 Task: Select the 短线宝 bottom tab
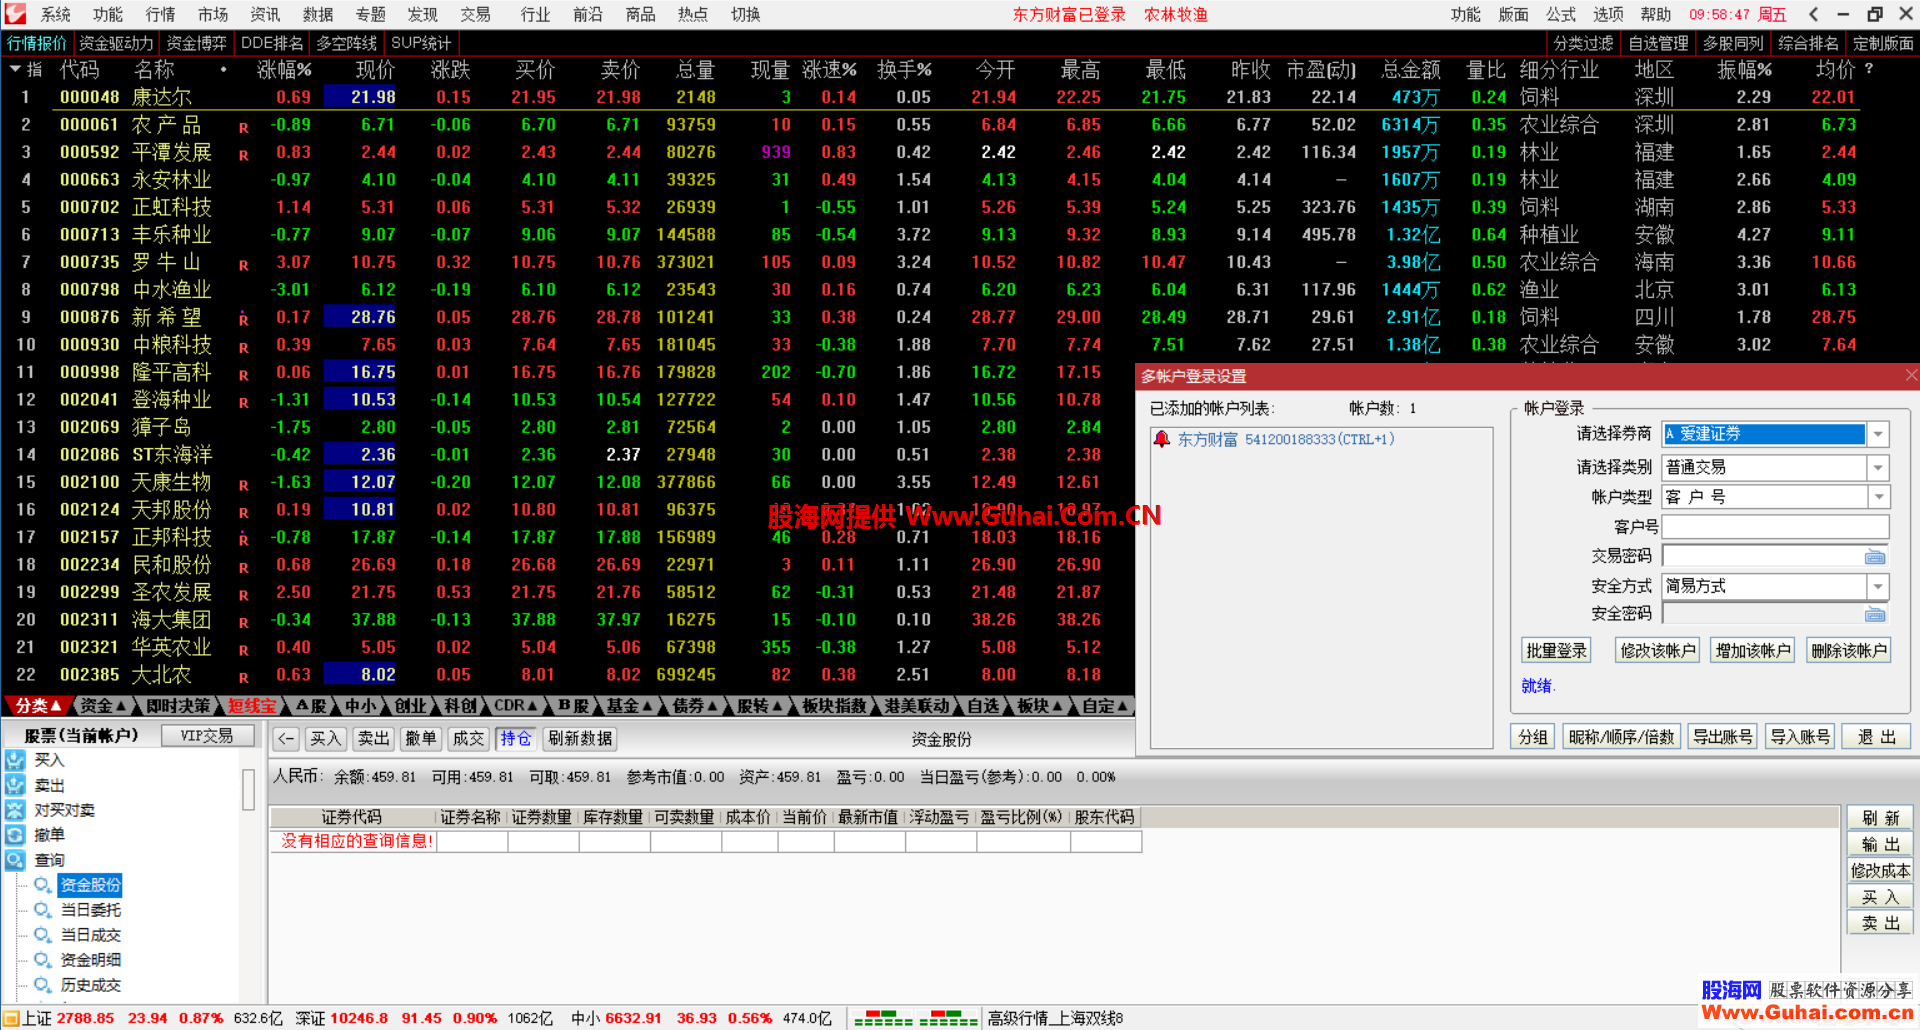pos(252,706)
